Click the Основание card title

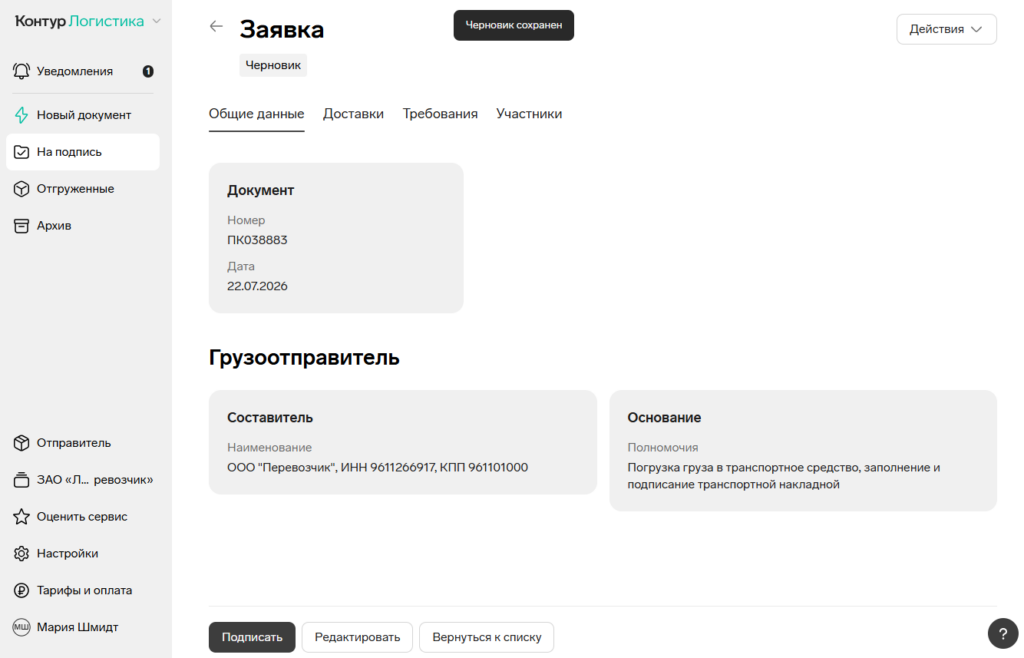[x=664, y=418]
